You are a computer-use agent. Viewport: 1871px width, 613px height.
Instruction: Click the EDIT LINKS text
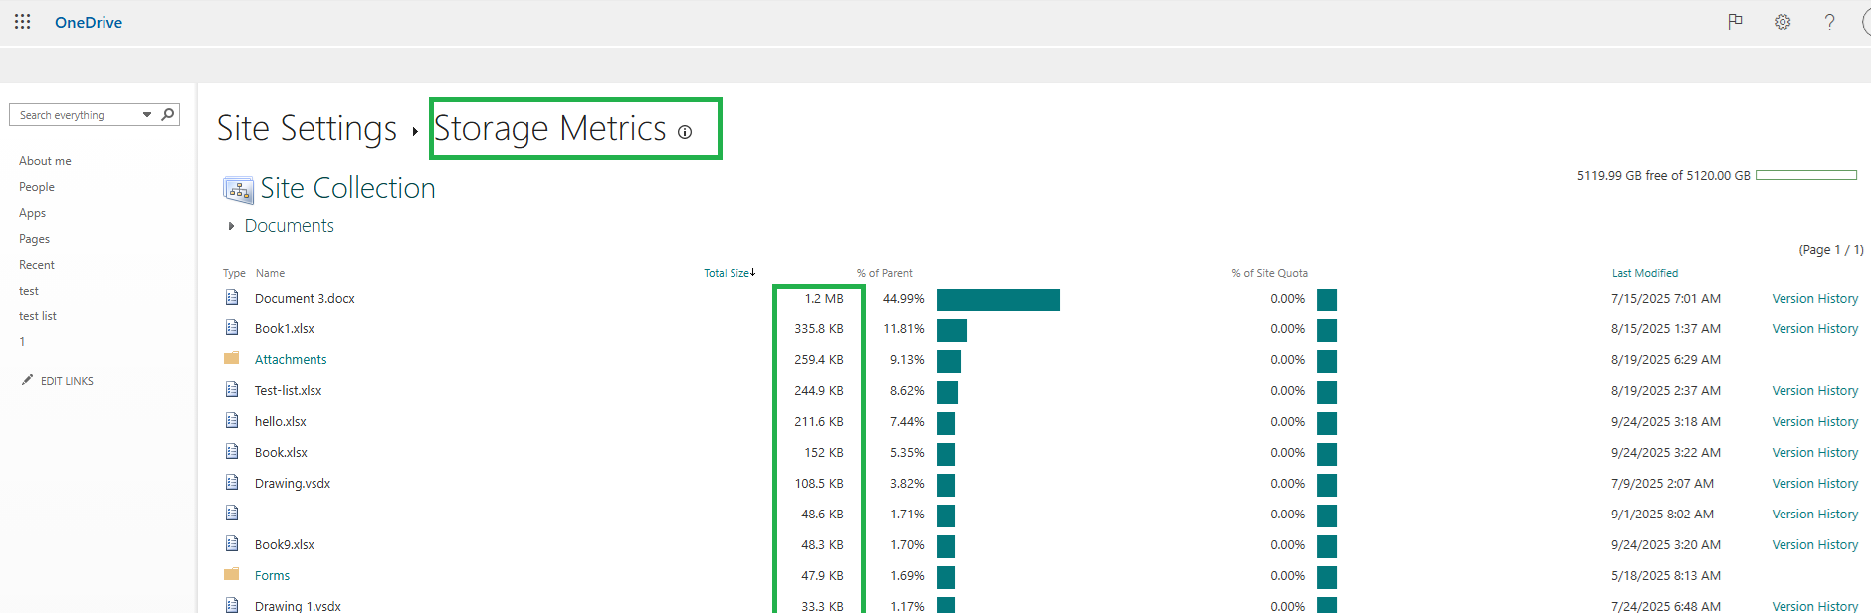[x=67, y=381]
